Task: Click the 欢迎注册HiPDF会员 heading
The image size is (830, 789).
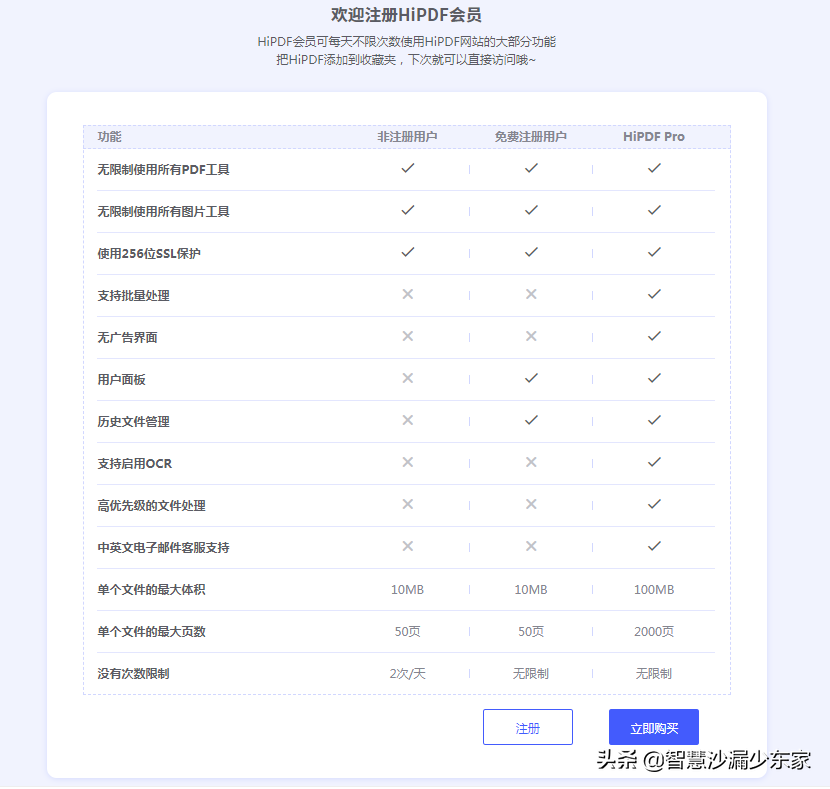Action: pyautogui.click(x=407, y=15)
